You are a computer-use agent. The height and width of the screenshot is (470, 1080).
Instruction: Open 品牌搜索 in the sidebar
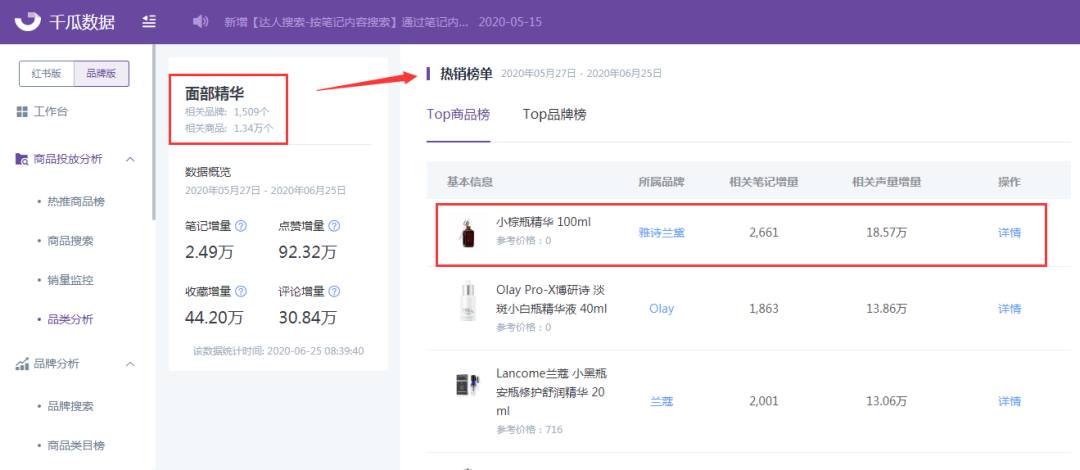[x=70, y=406]
